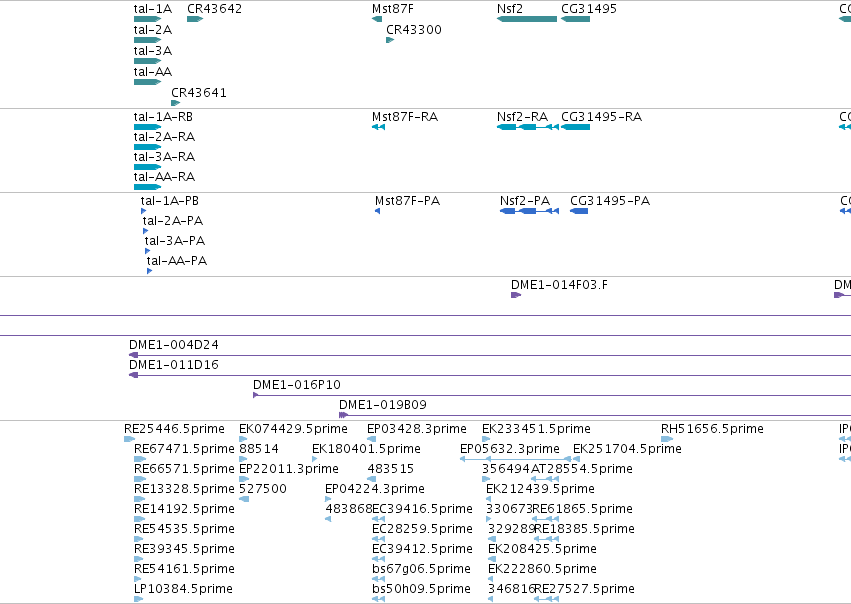This screenshot has height=604, width=851.
Task: Click the Nsf2-PA protein label
Action: tap(525, 201)
